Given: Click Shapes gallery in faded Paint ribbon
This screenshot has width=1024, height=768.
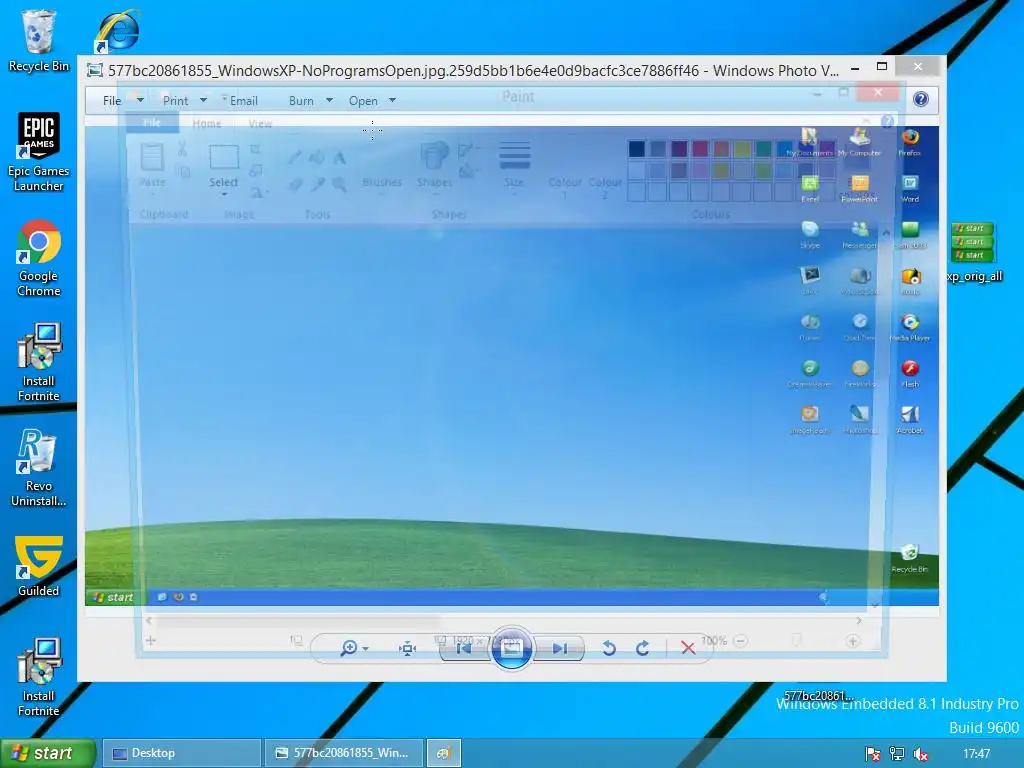Looking at the screenshot, I should click(434, 166).
